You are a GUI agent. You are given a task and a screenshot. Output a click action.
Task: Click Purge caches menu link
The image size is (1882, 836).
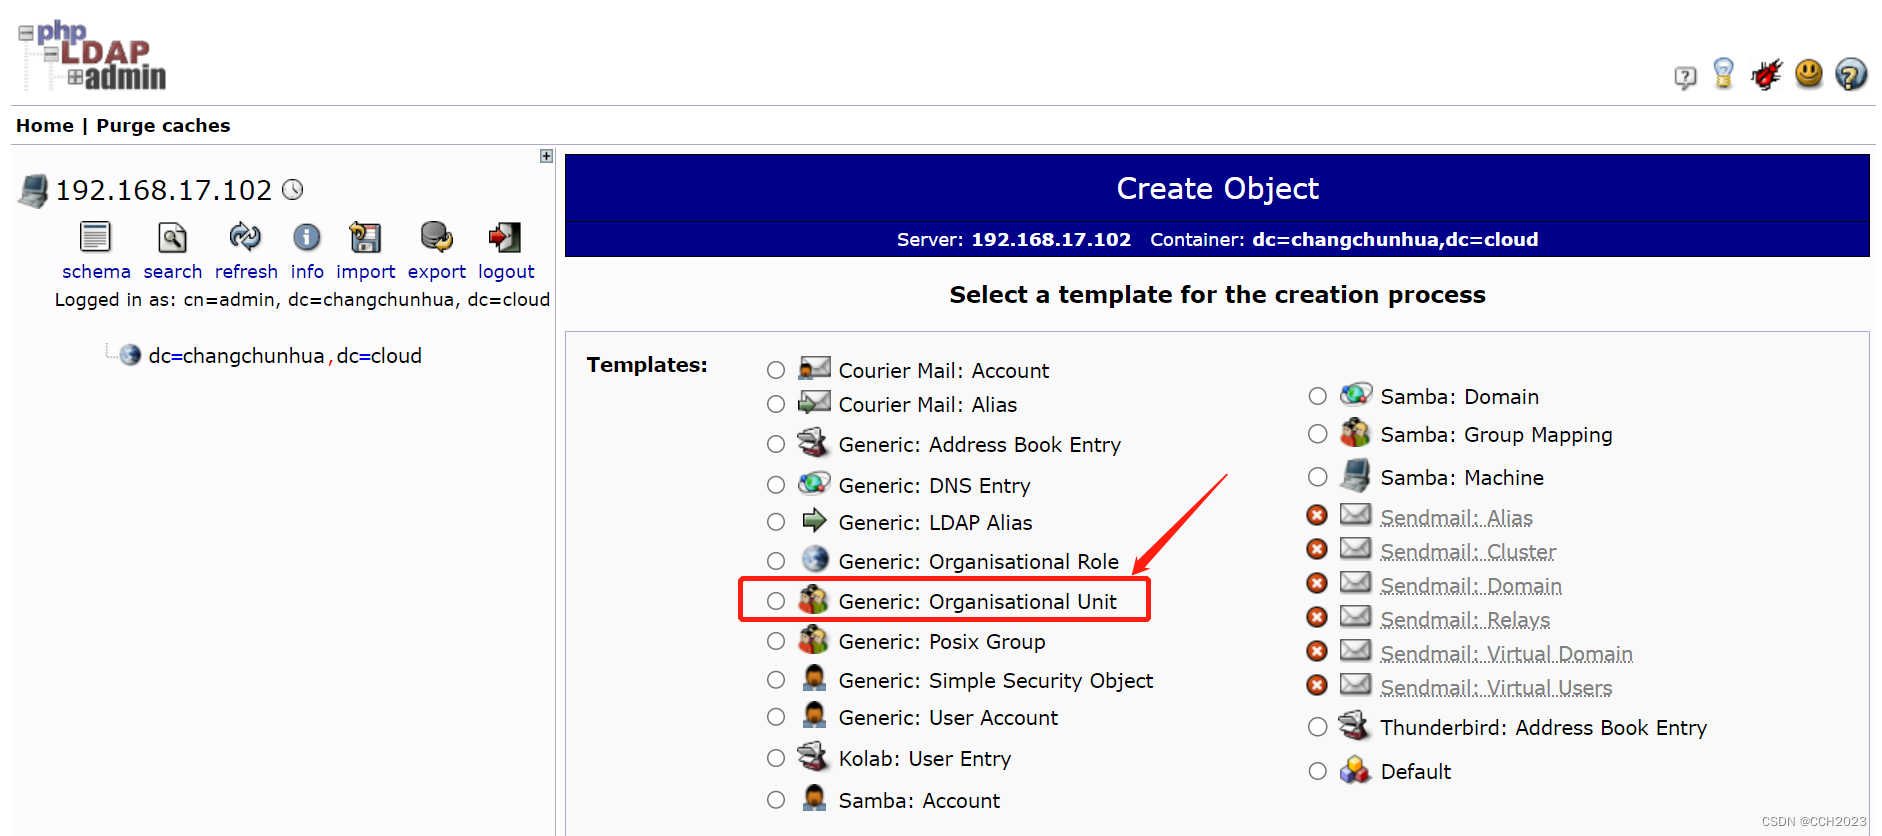[163, 126]
